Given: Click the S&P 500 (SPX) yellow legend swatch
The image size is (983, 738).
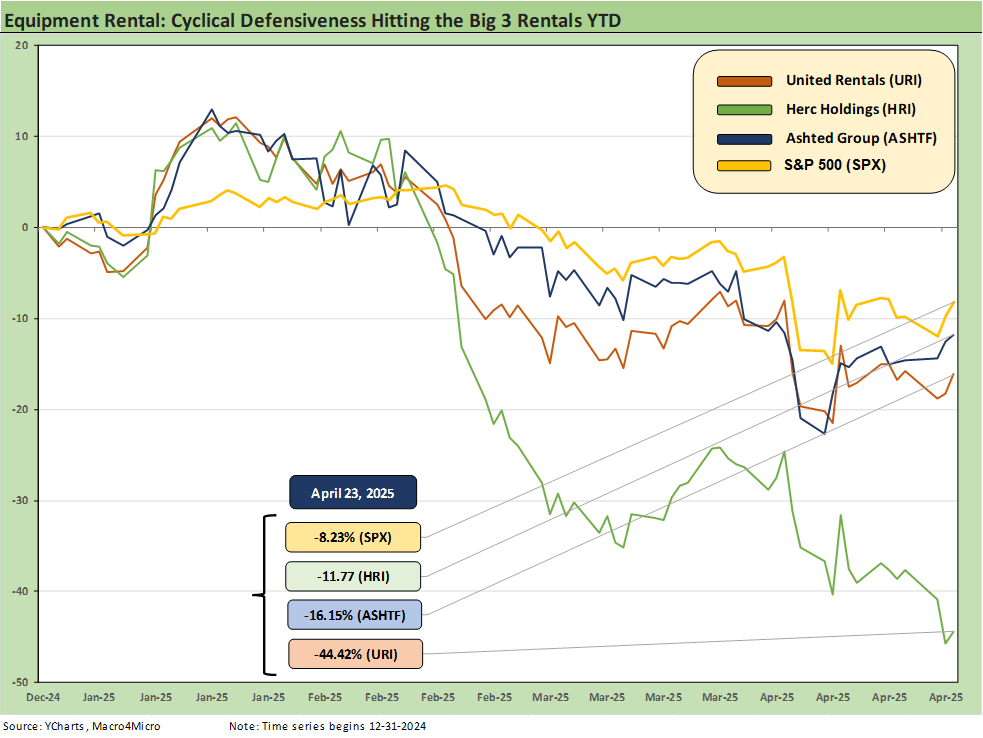Looking at the screenshot, I should (744, 166).
